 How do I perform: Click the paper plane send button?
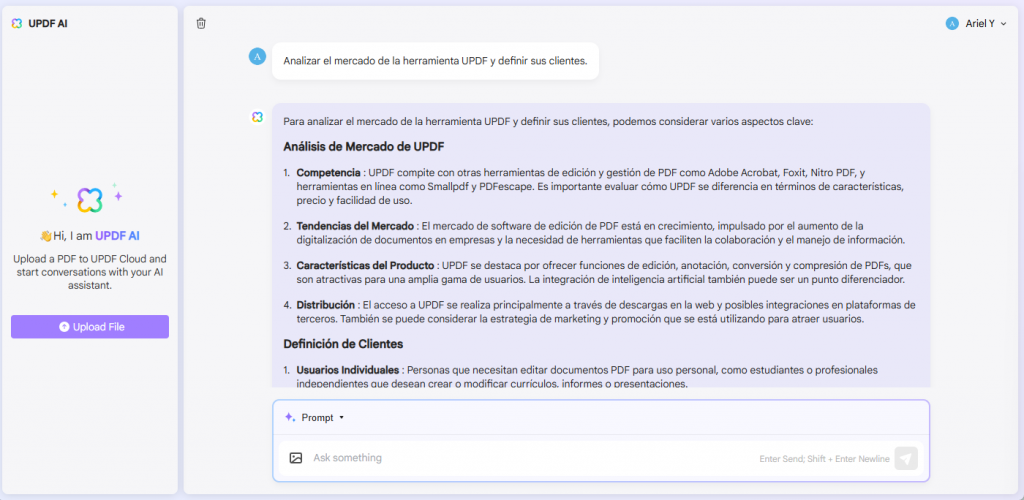(x=906, y=458)
